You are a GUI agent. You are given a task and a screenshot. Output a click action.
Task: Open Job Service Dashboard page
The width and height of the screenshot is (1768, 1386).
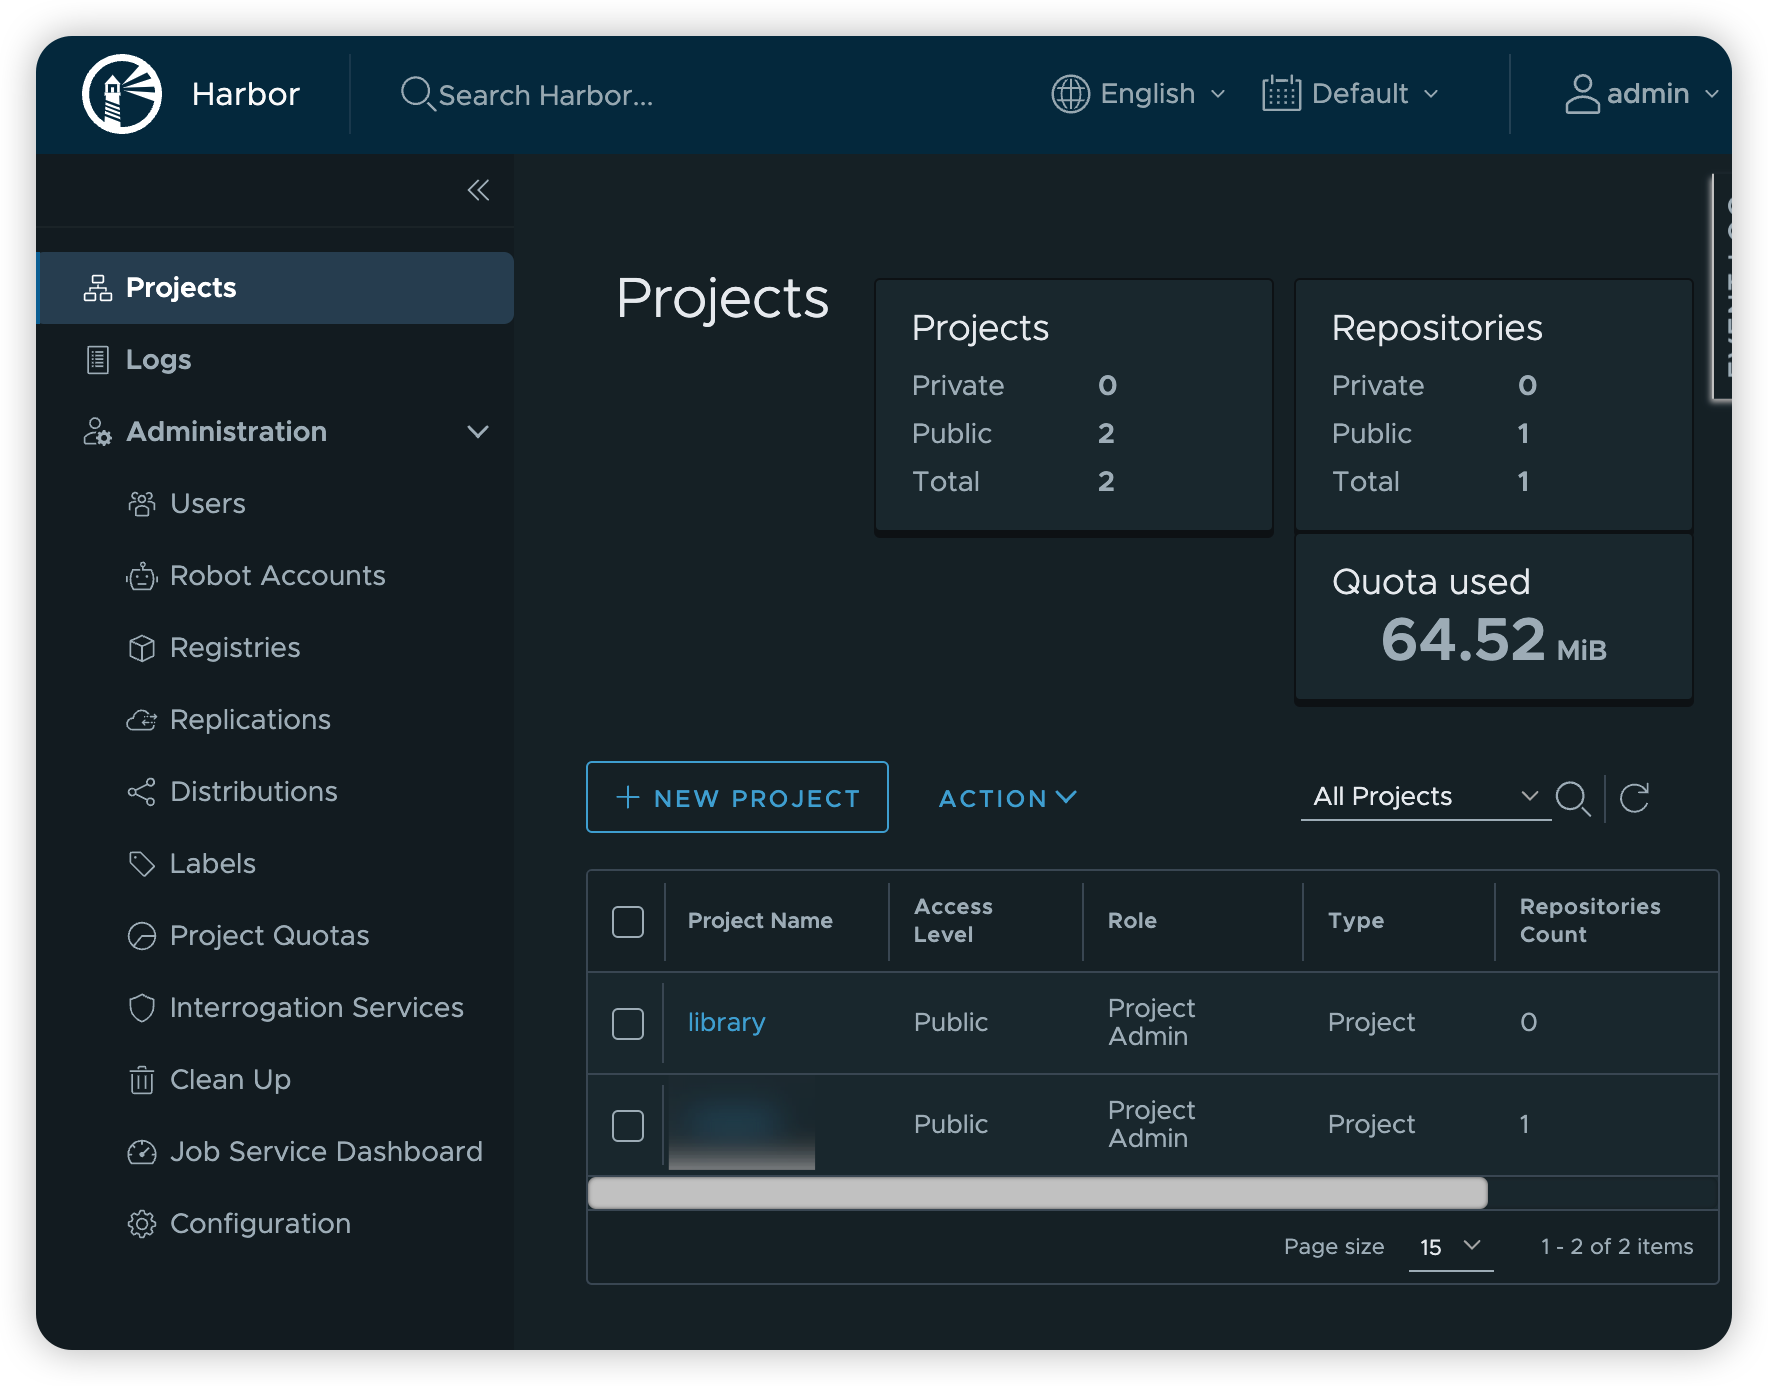coord(326,1152)
